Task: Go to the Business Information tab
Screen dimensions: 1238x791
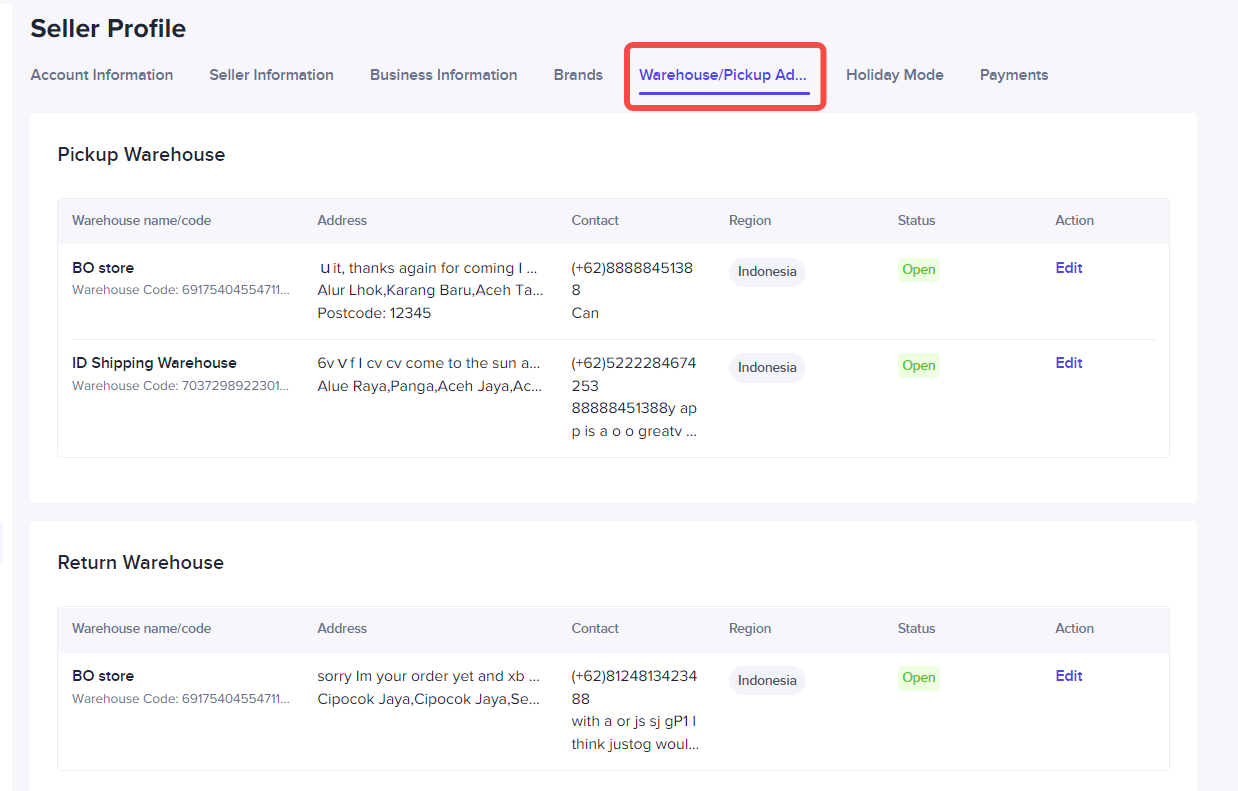Action: pos(443,75)
